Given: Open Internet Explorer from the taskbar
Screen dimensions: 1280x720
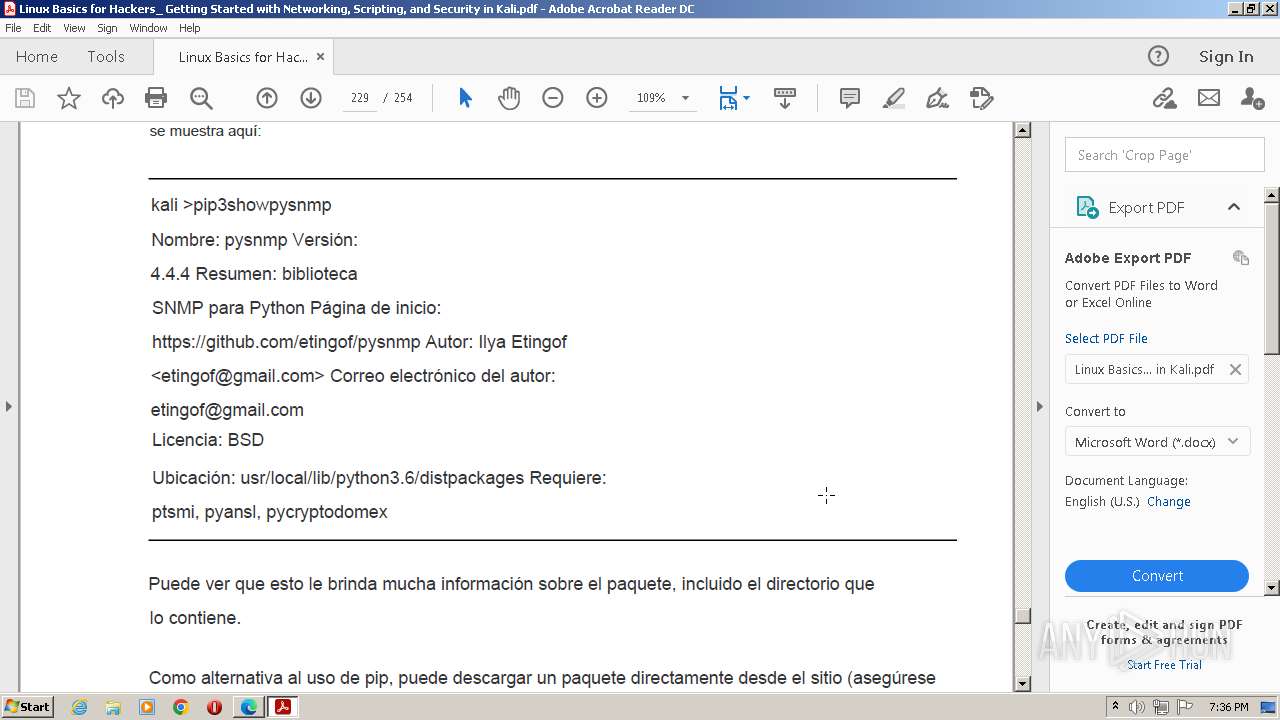Looking at the screenshot, I should [x=79, y=707].
